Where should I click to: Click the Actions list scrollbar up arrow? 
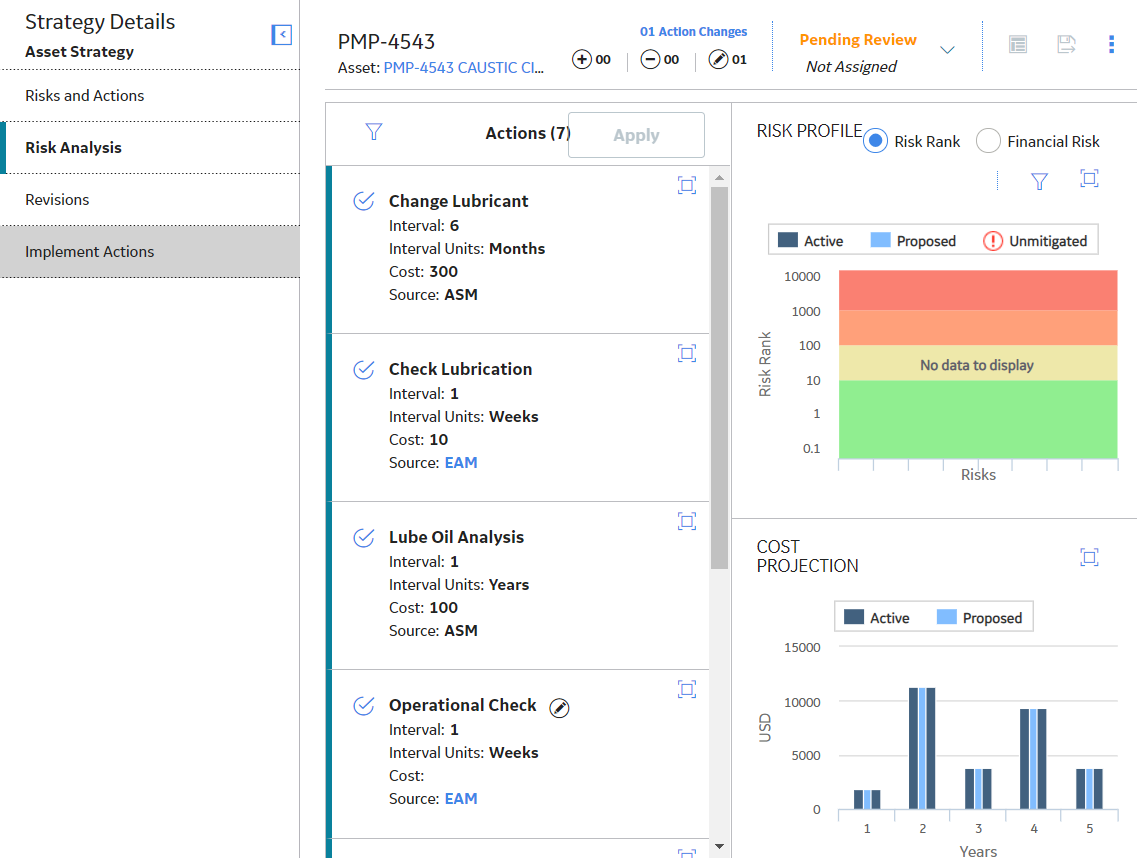click(x=719, y=178)
